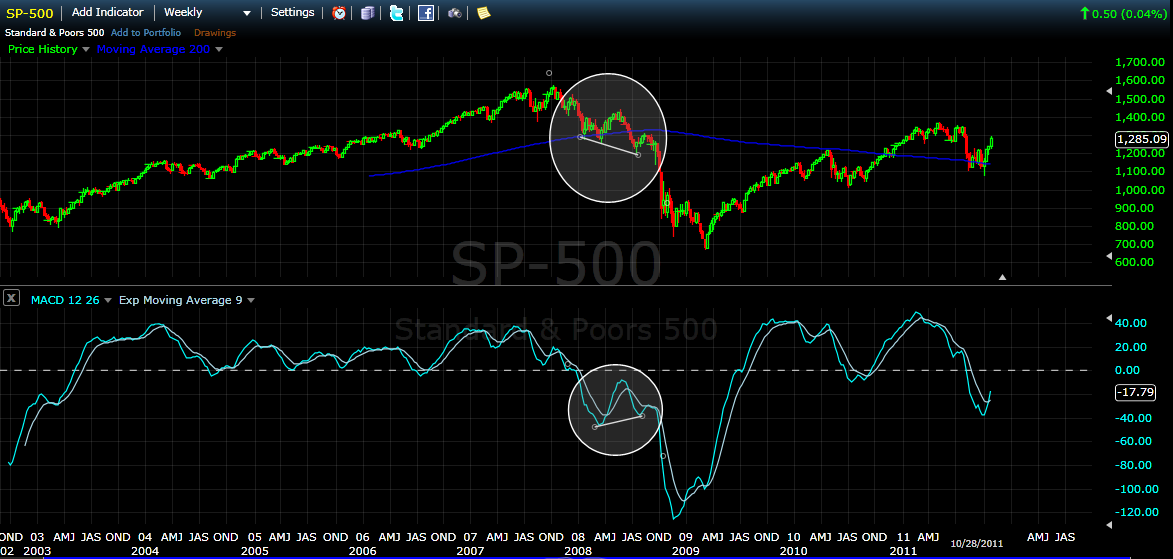Click the 2003 year label on time axis
This screenshot has width=1173, height=559.
coord(37,551)
